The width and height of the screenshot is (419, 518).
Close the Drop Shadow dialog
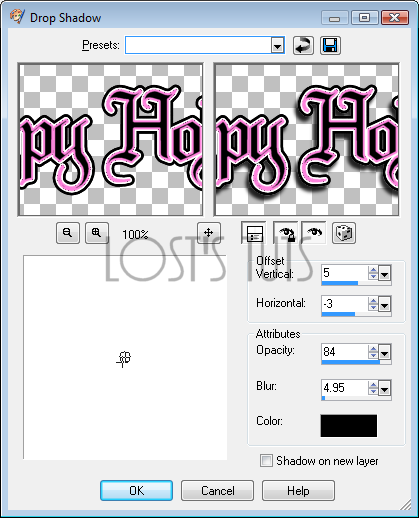[x=395, y=18]
